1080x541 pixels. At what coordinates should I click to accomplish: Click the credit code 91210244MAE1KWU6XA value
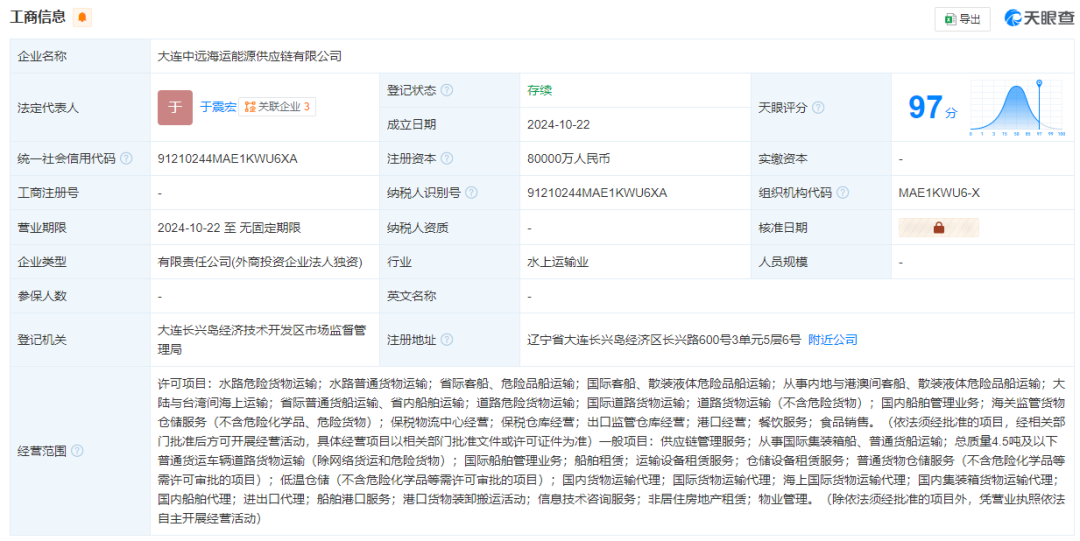227,159
